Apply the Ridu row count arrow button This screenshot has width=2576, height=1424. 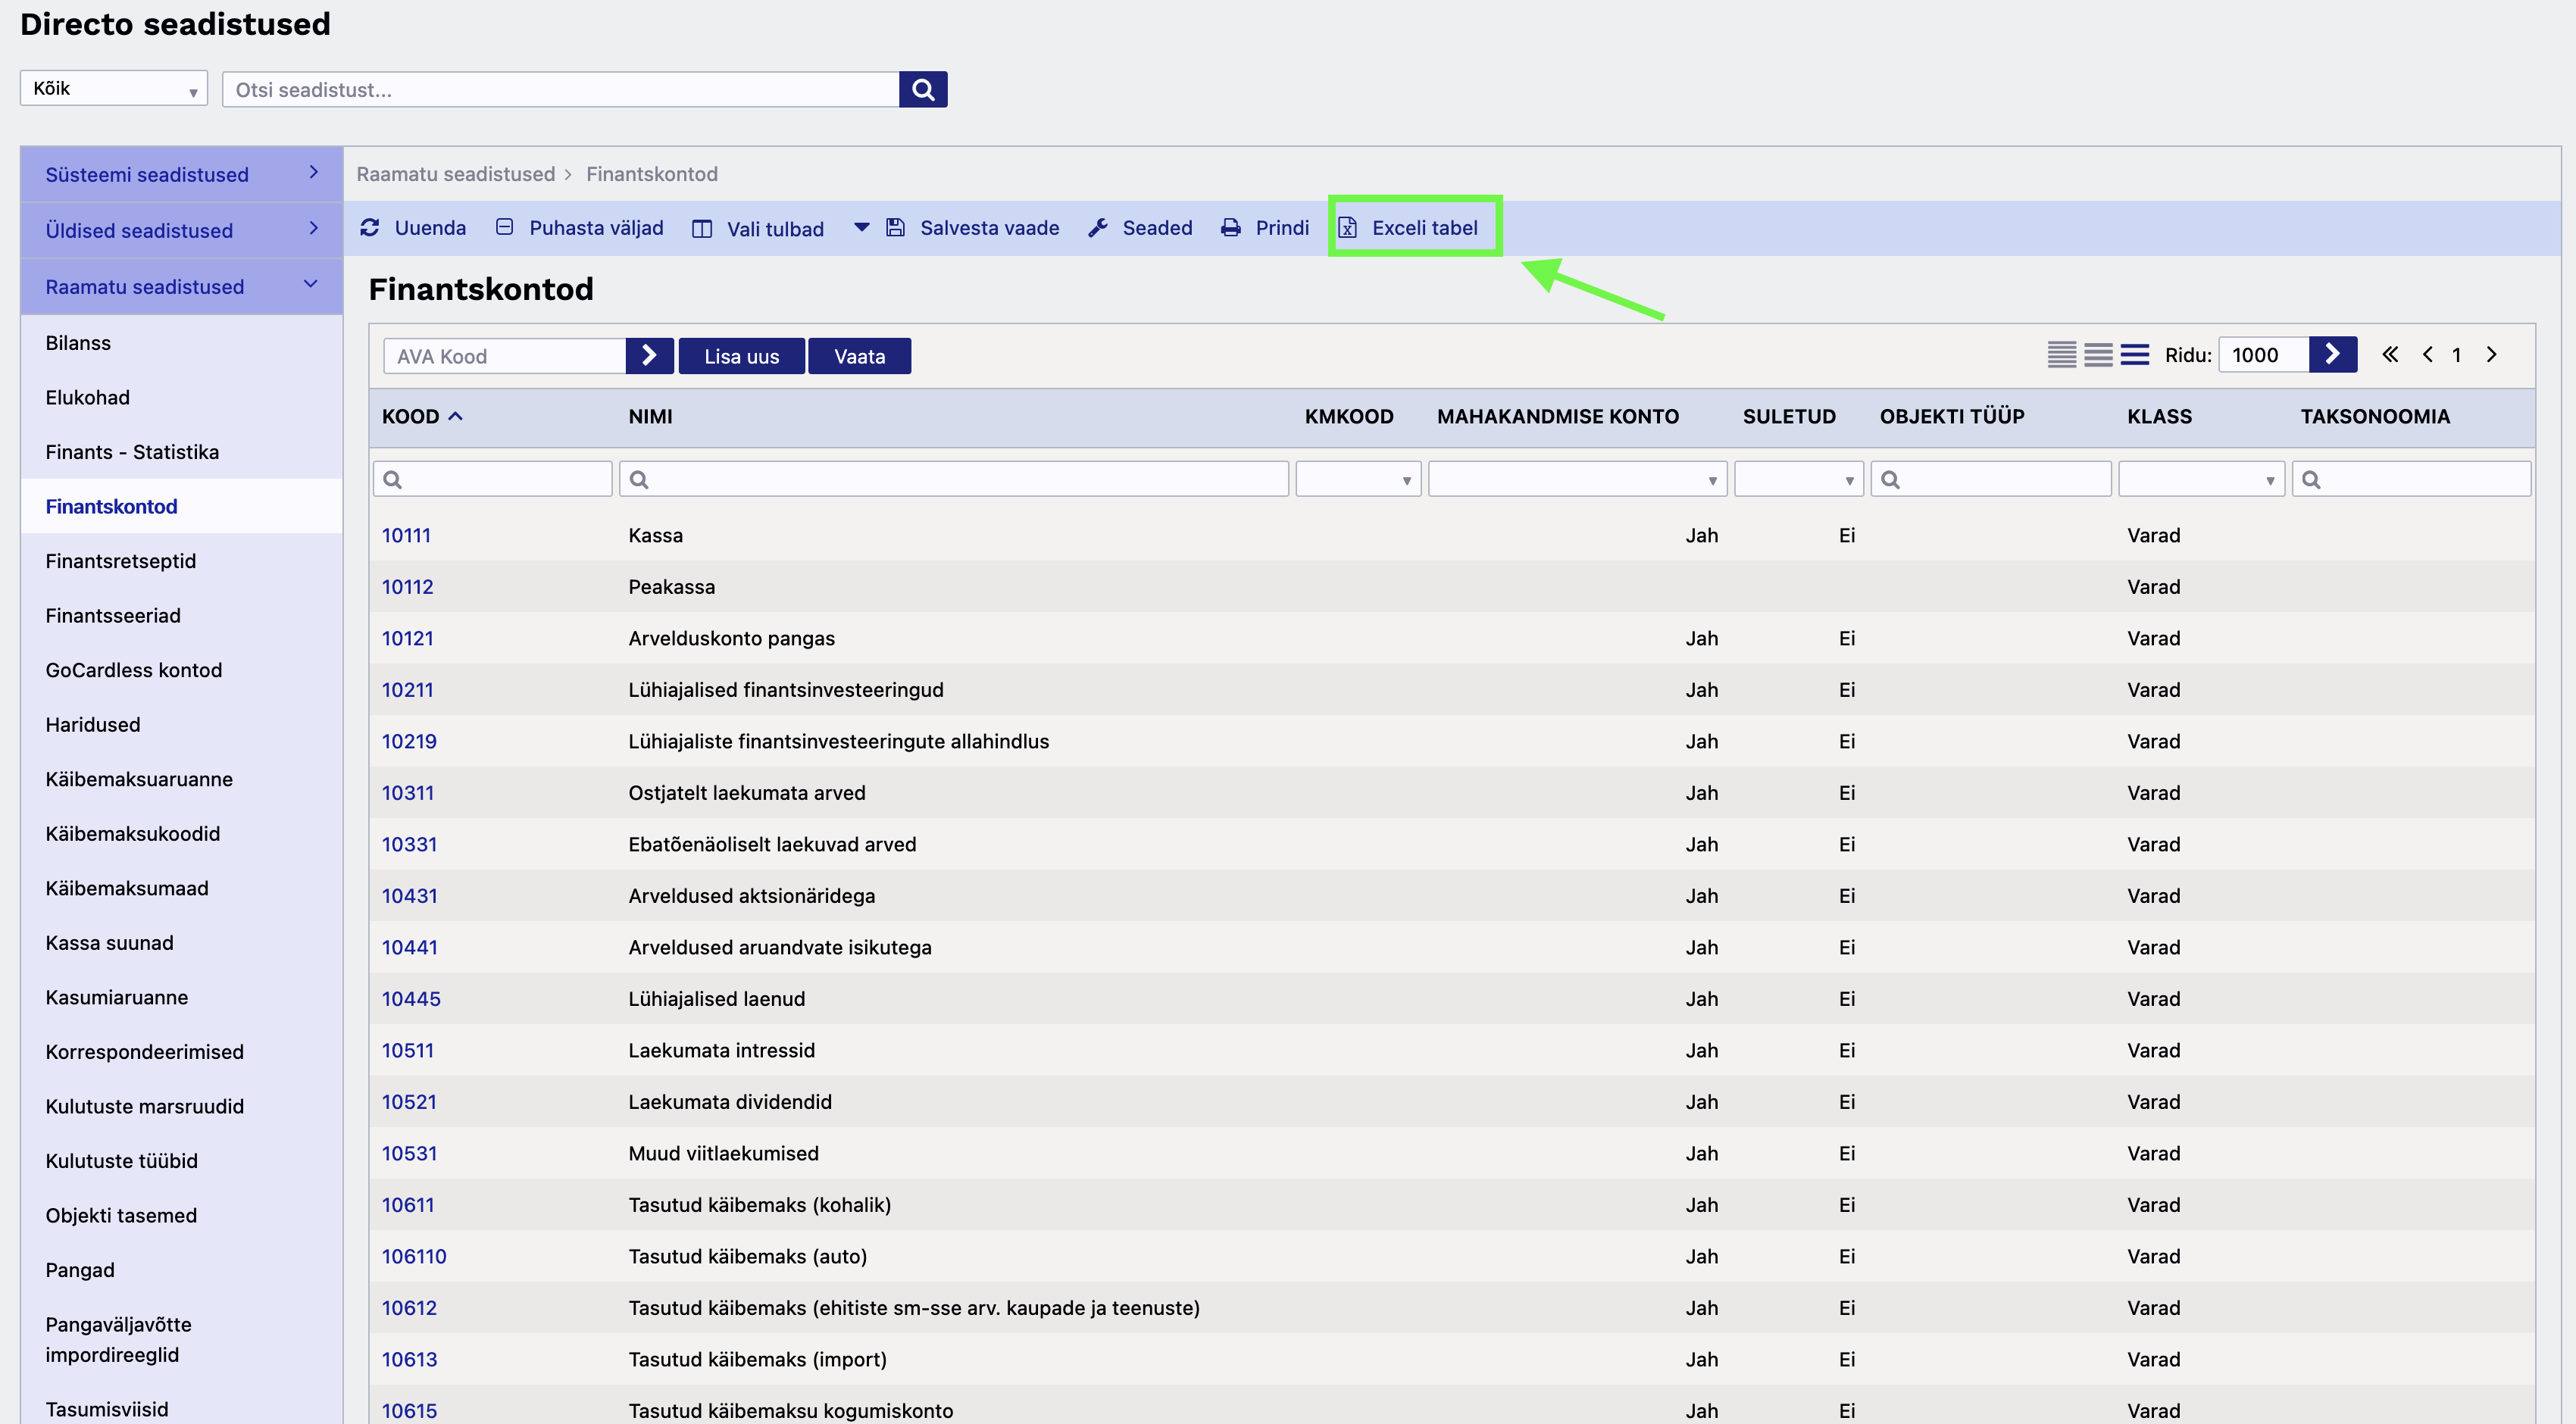pos(2332,354)
